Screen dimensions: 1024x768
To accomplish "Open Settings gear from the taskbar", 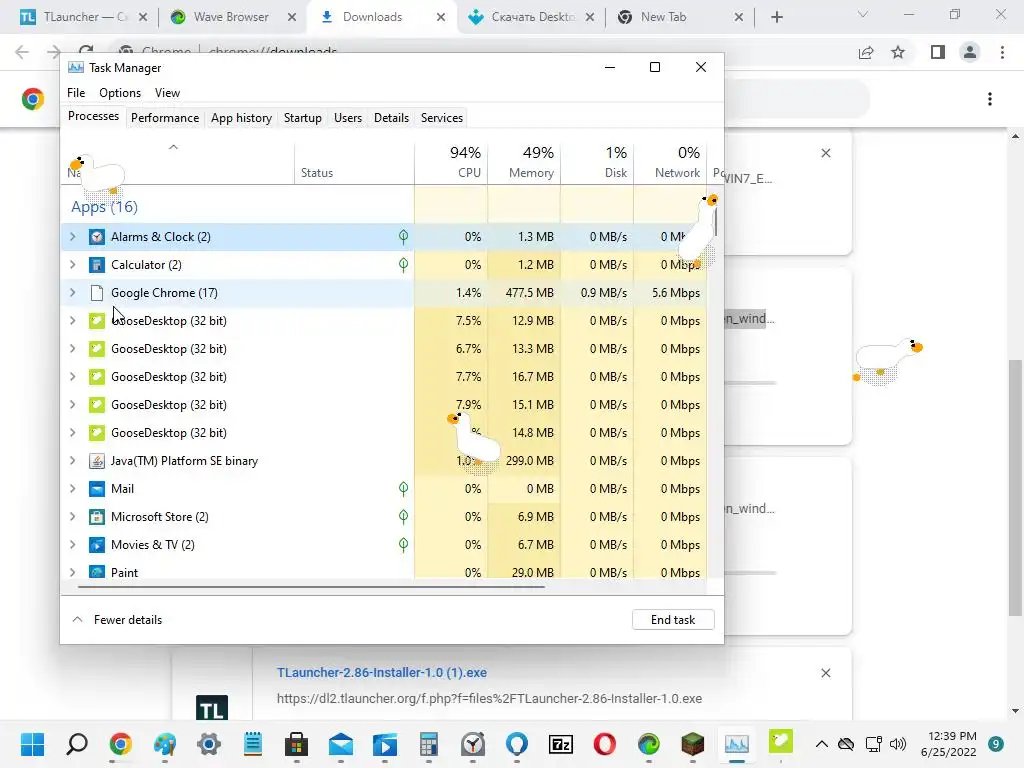I will pos(209,744).
